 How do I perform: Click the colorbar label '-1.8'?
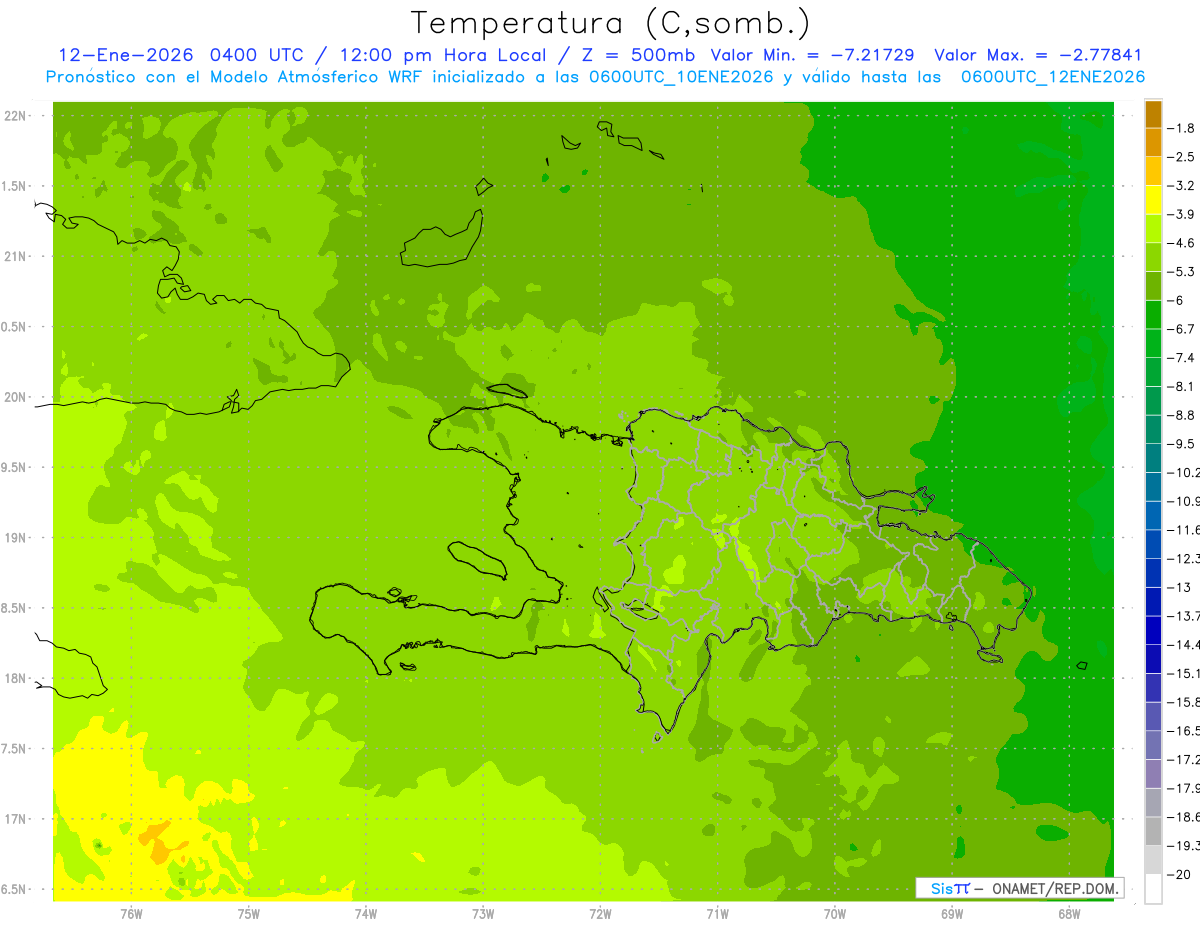(x=1183, y=128)
